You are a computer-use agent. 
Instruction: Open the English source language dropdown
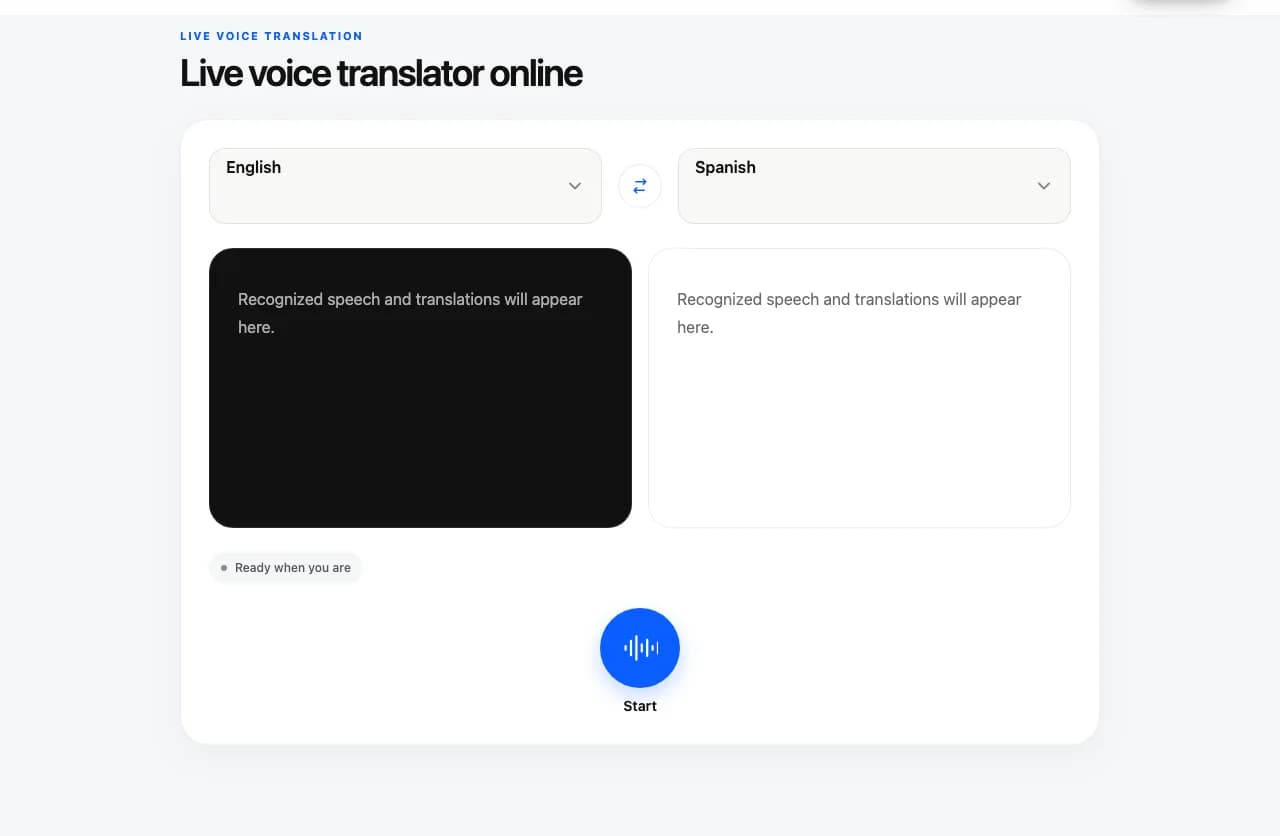point(405,186)
